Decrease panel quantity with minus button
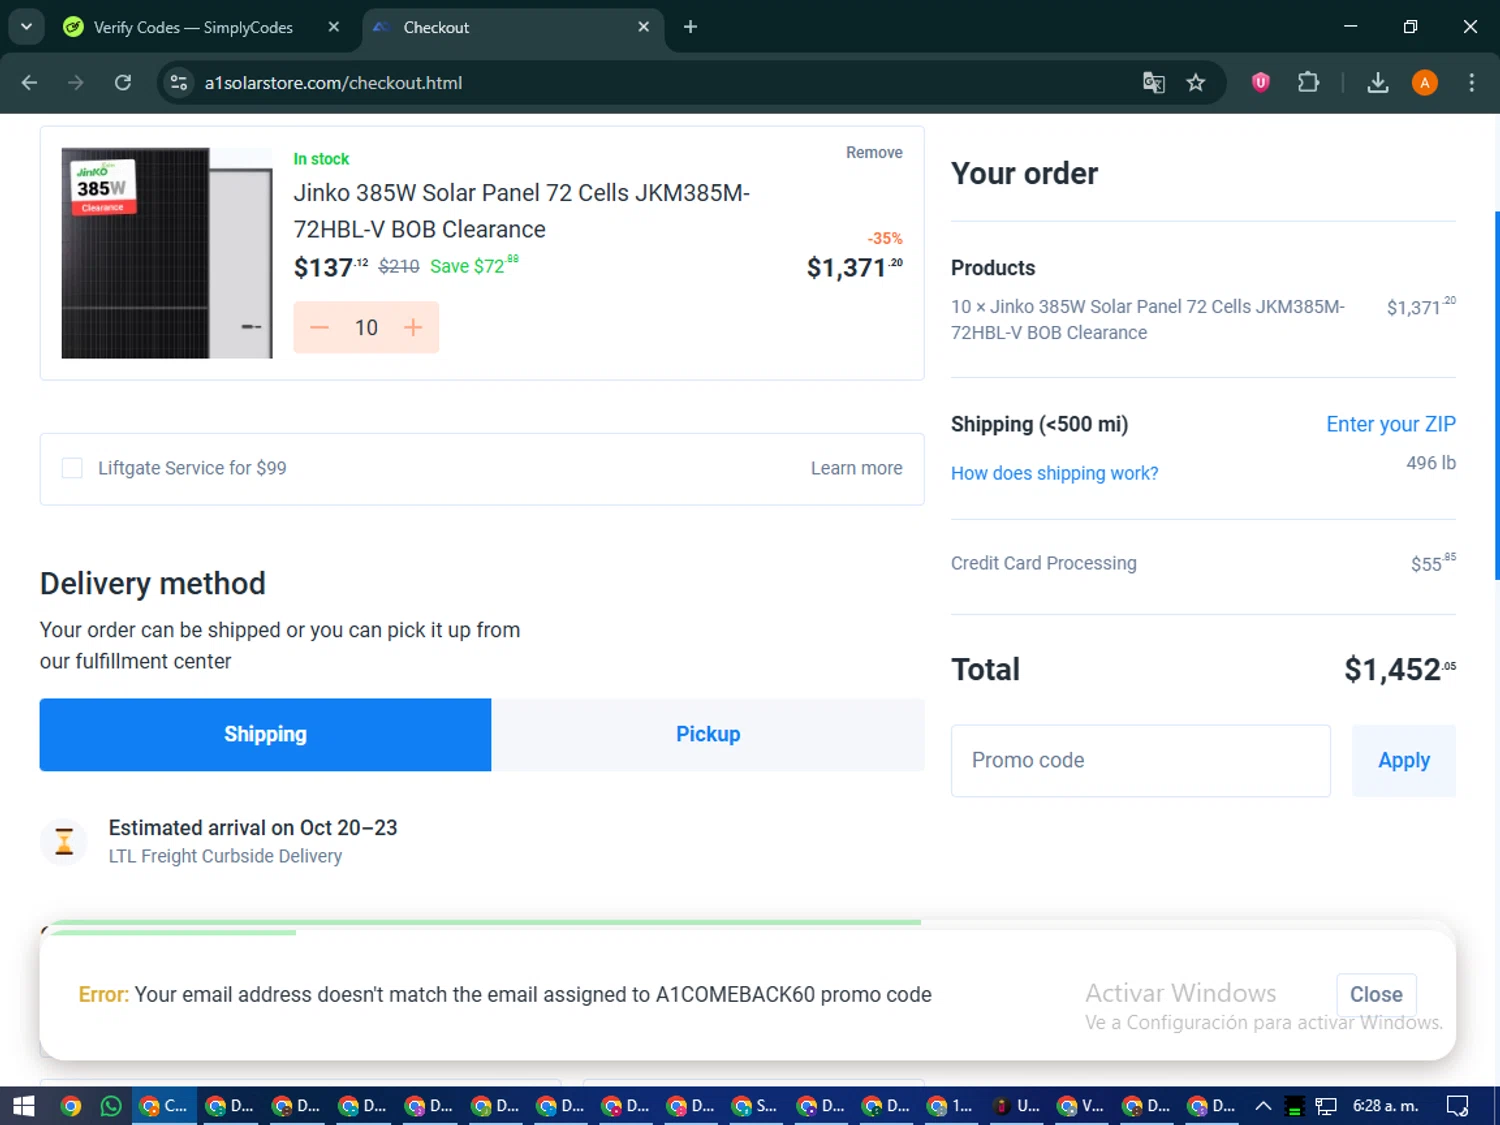The height and width of the screenshot is (1125, 1500). pos(319,328)
